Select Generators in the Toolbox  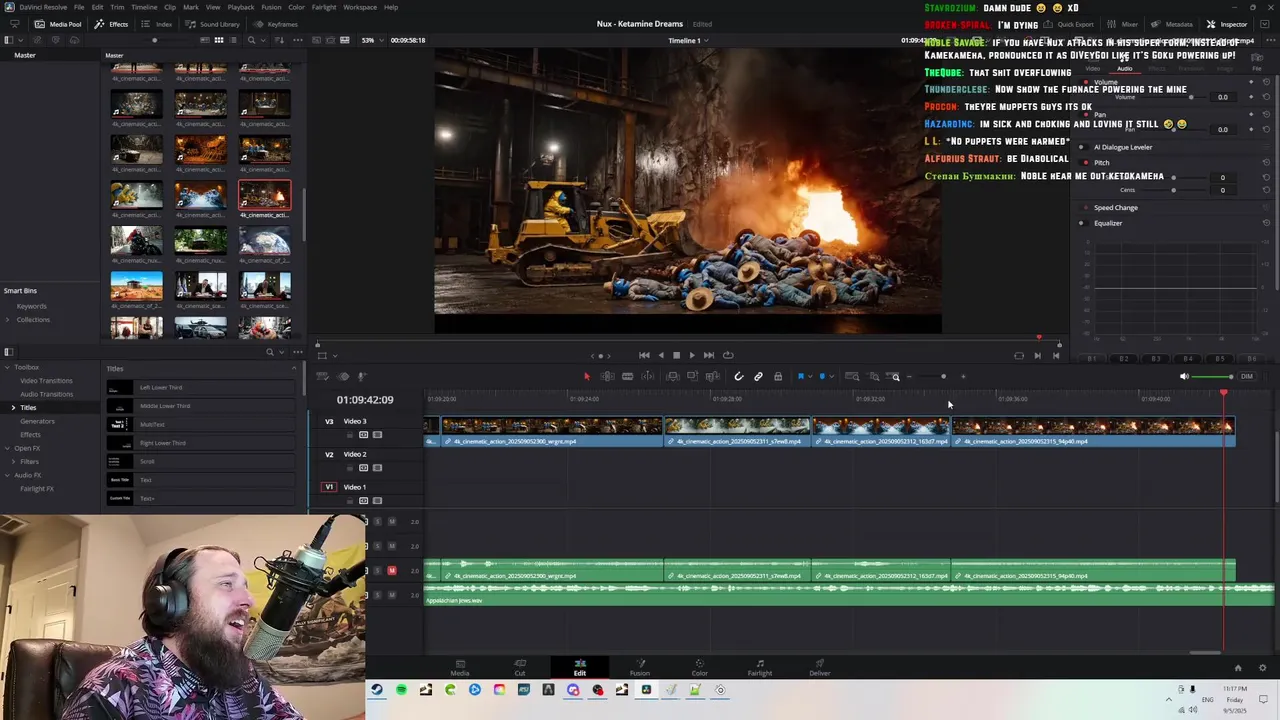pyautogui.click(x=37, y=421)
